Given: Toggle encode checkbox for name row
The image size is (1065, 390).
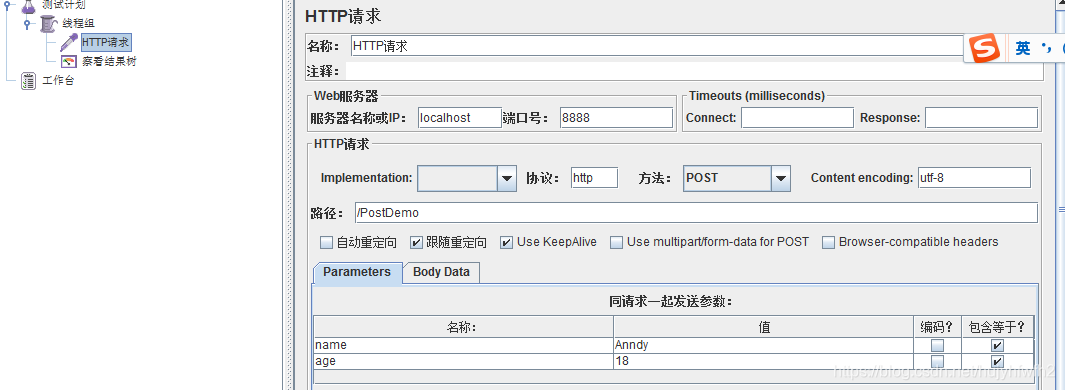Looking at the screenshot, I should [x=937, y=345].
